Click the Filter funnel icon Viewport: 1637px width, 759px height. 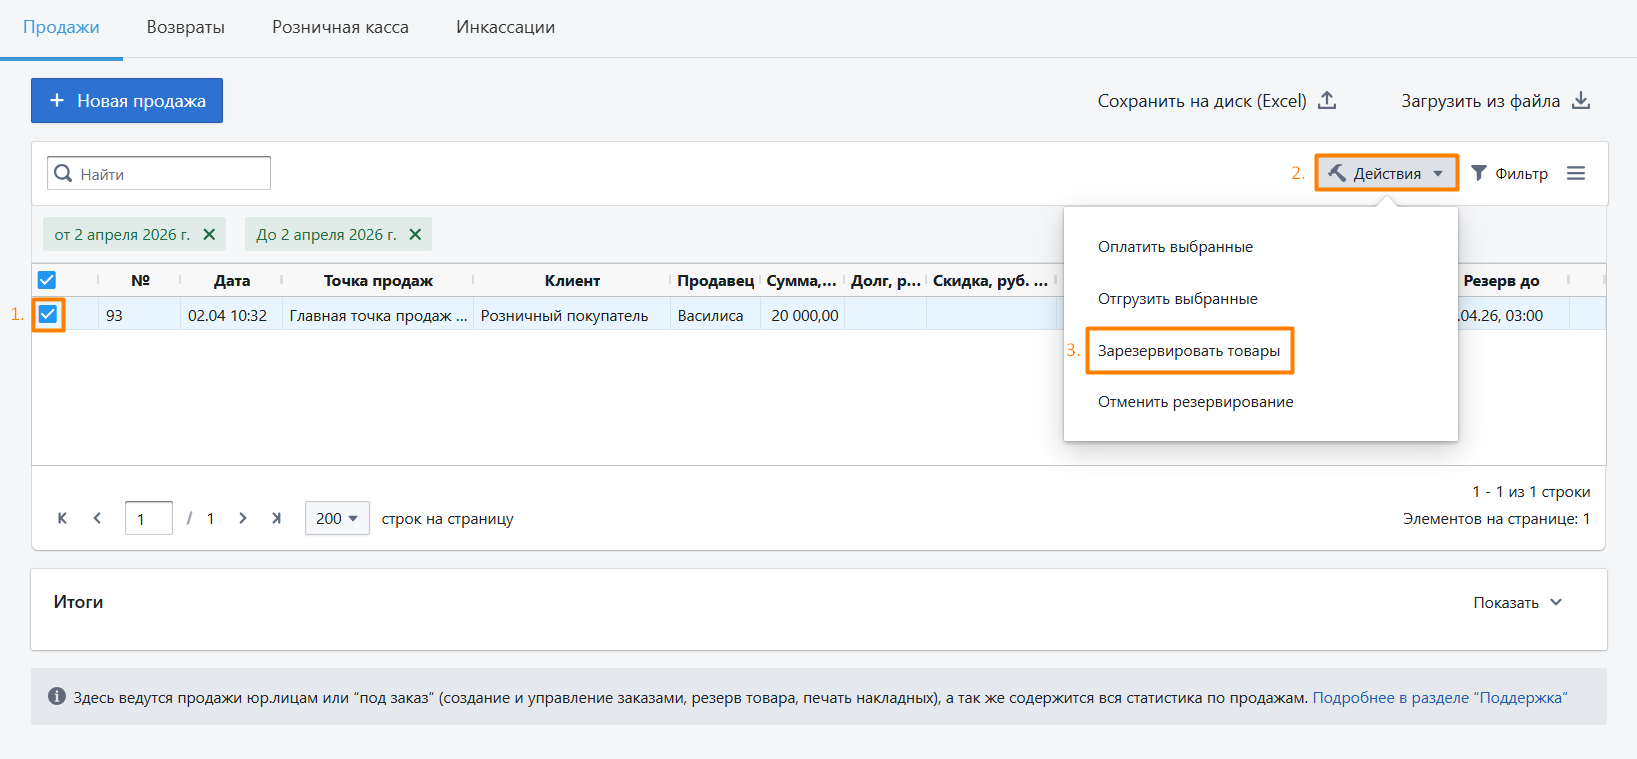[x=1479, y=173]
